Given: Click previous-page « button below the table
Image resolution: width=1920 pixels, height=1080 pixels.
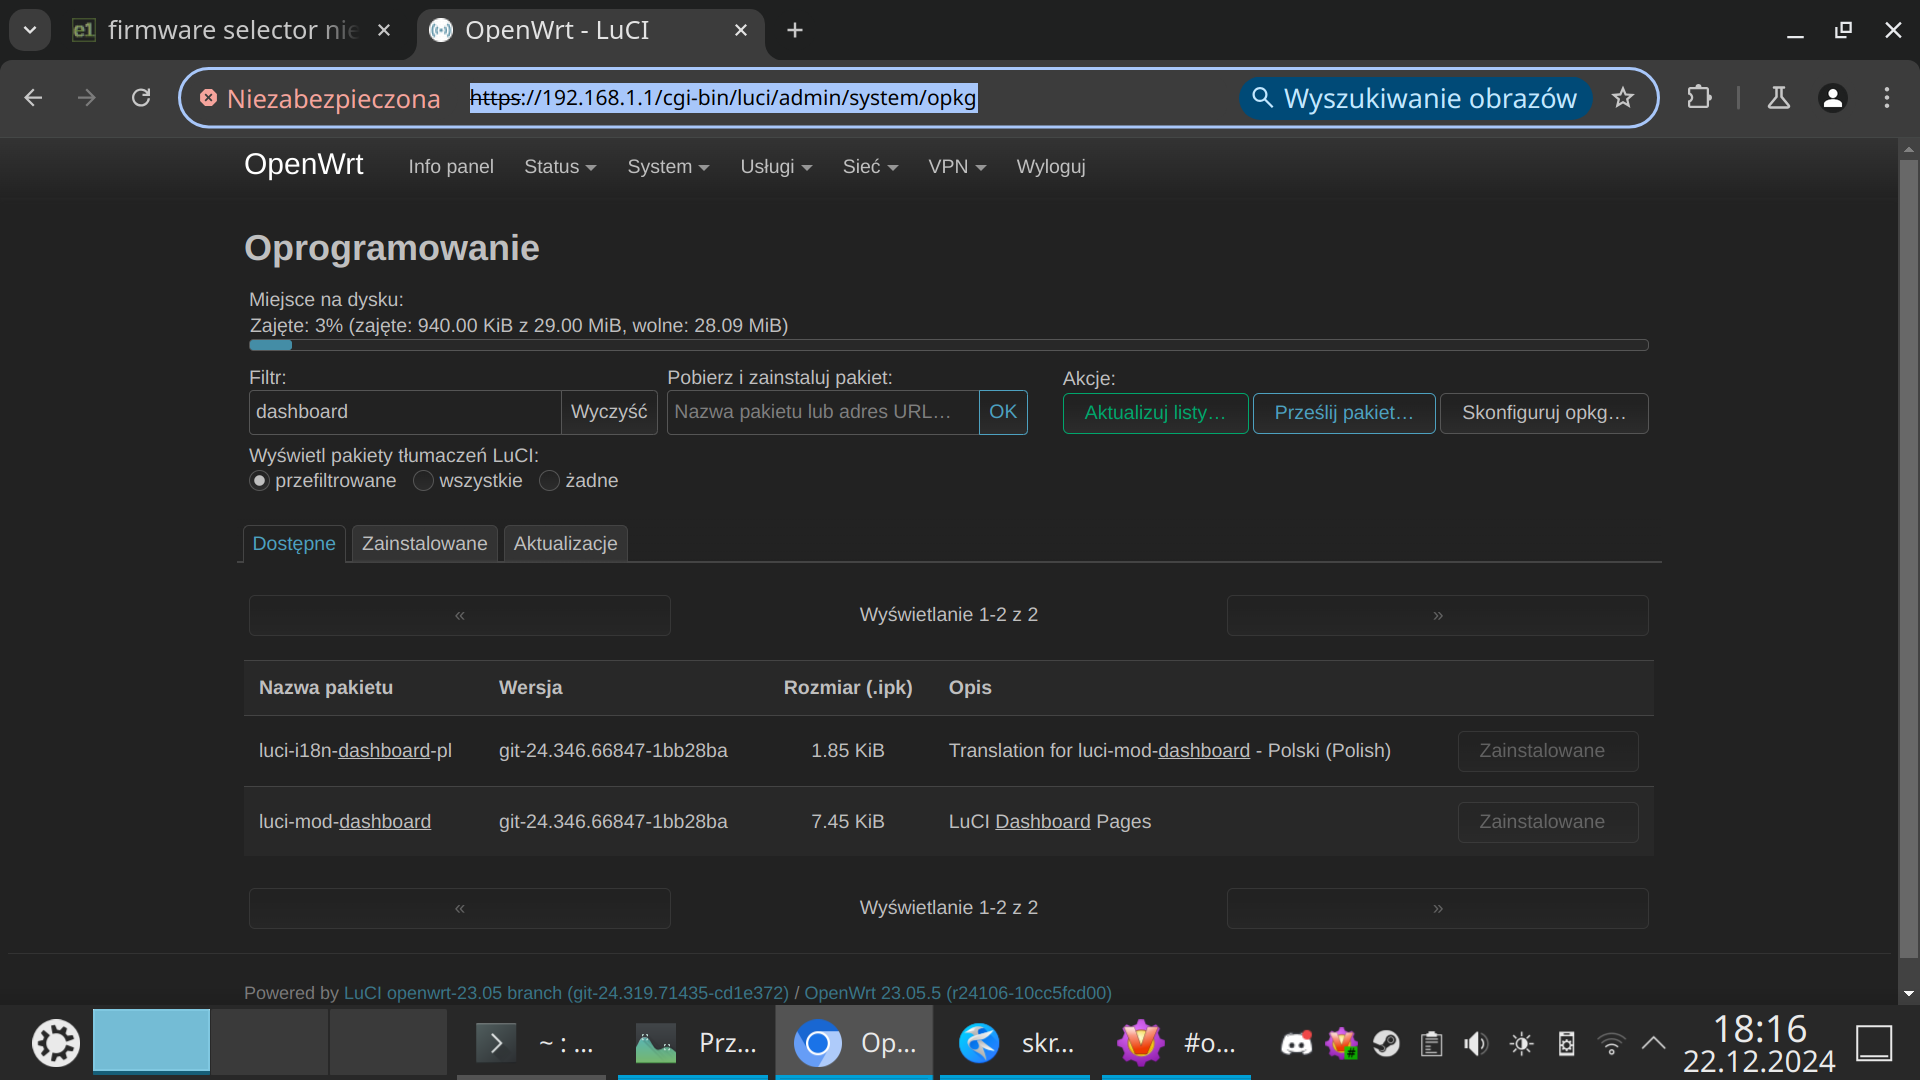Looking at the screenshot, I should coord(460,908).
